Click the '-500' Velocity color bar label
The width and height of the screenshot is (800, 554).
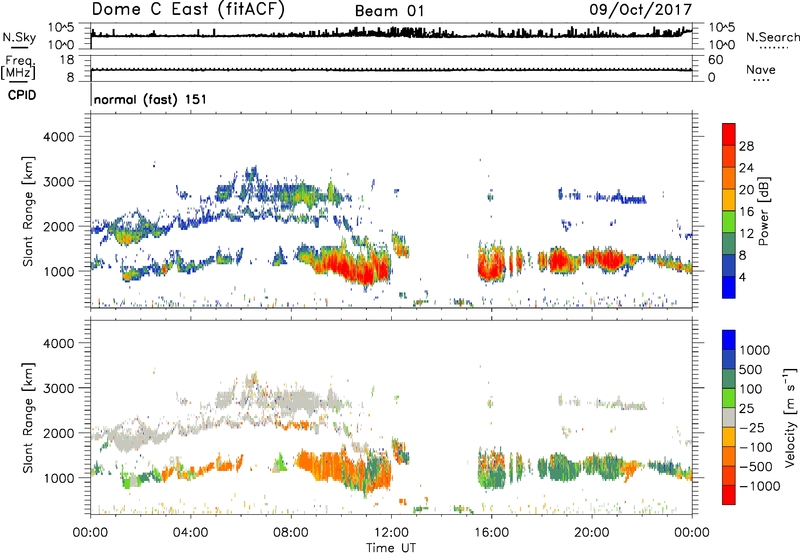pyautogui.click(x=755, y=467)
